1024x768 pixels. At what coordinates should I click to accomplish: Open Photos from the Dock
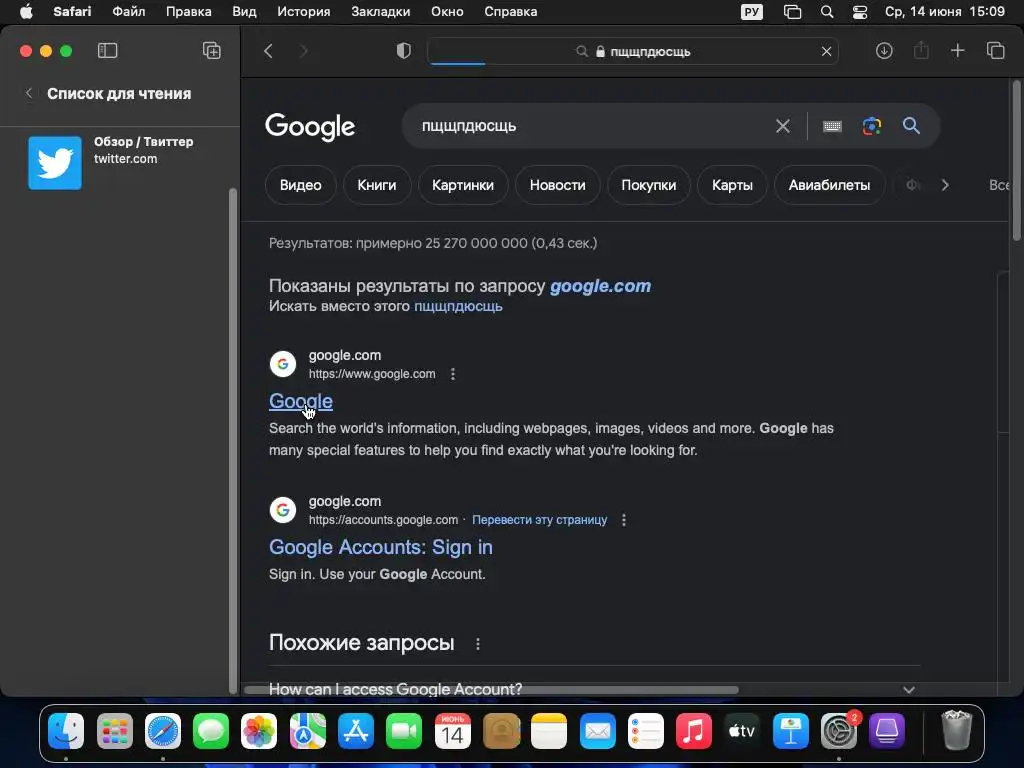click(259, 731)
